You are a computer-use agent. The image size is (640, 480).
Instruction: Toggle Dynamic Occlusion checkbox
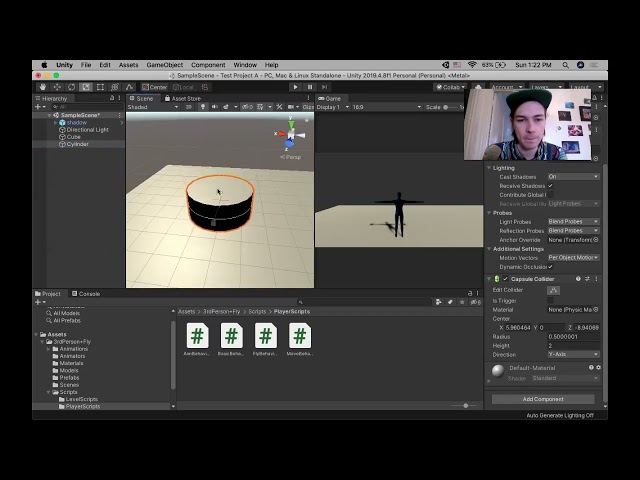pyautogui.click(x=550, y=267)
